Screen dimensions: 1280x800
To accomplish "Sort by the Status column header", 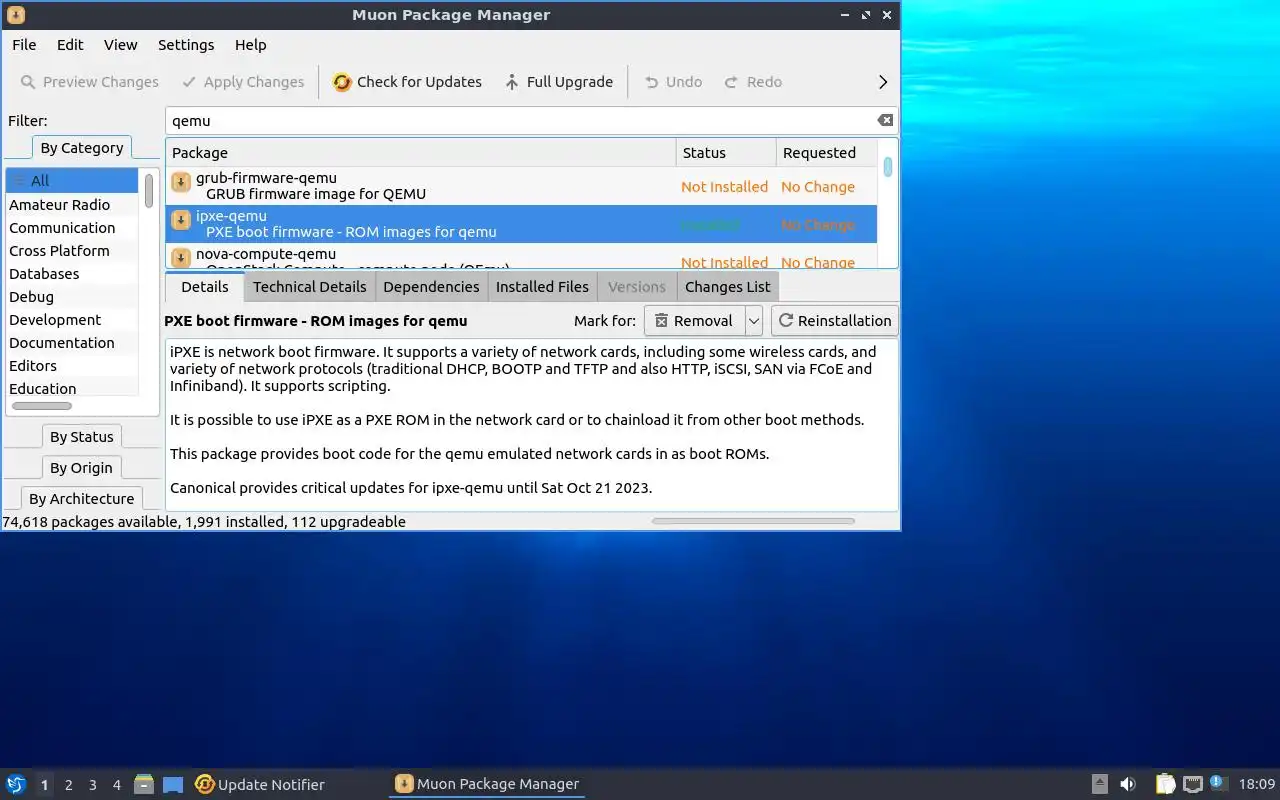I will coord(726,153).
